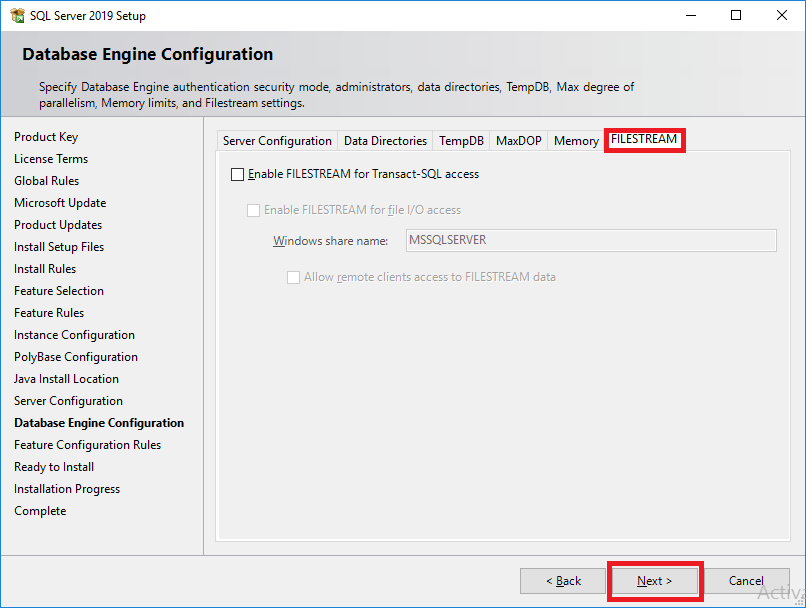
Task: Click Global Rules in the step list
Action: click(x=47, y=181)
